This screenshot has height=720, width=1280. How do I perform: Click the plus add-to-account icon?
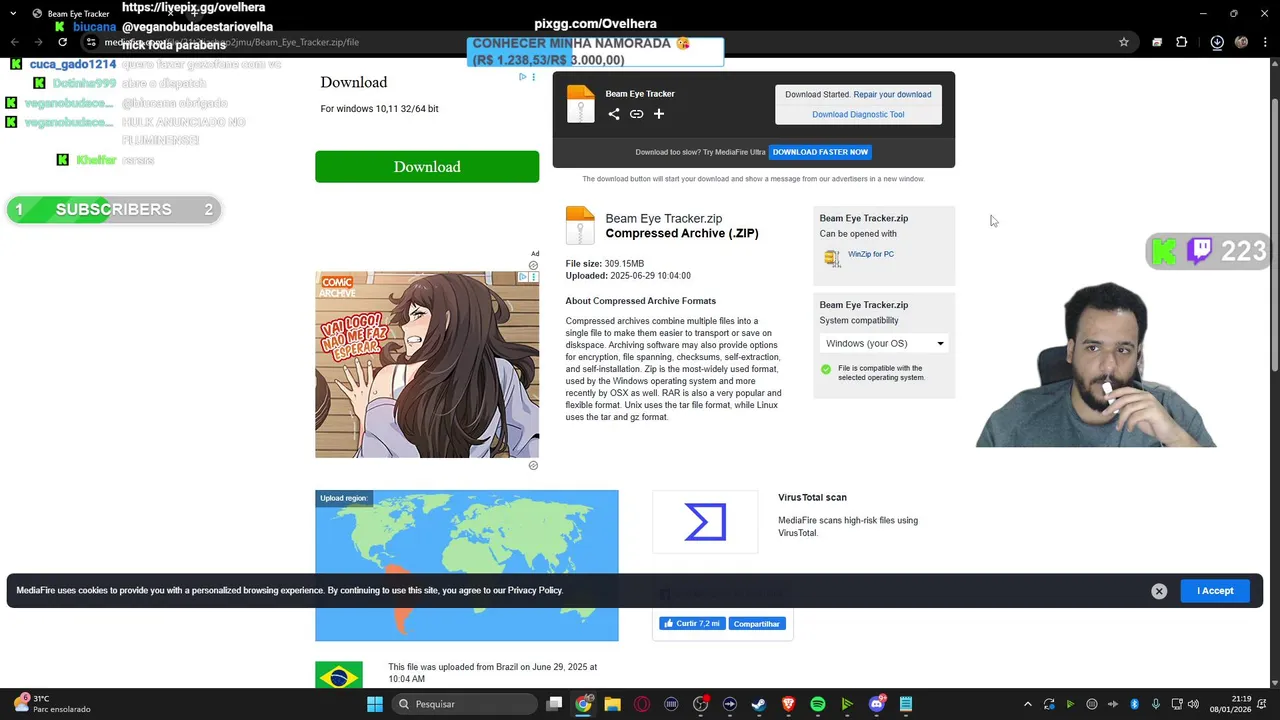(x=659, y=114)
